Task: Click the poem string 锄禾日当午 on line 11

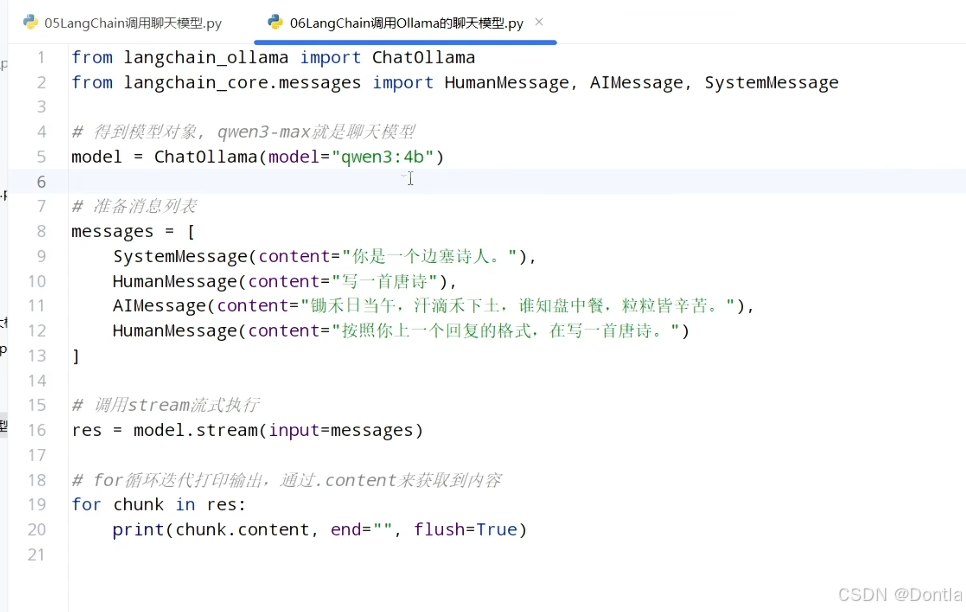Action: click(518, 306)
